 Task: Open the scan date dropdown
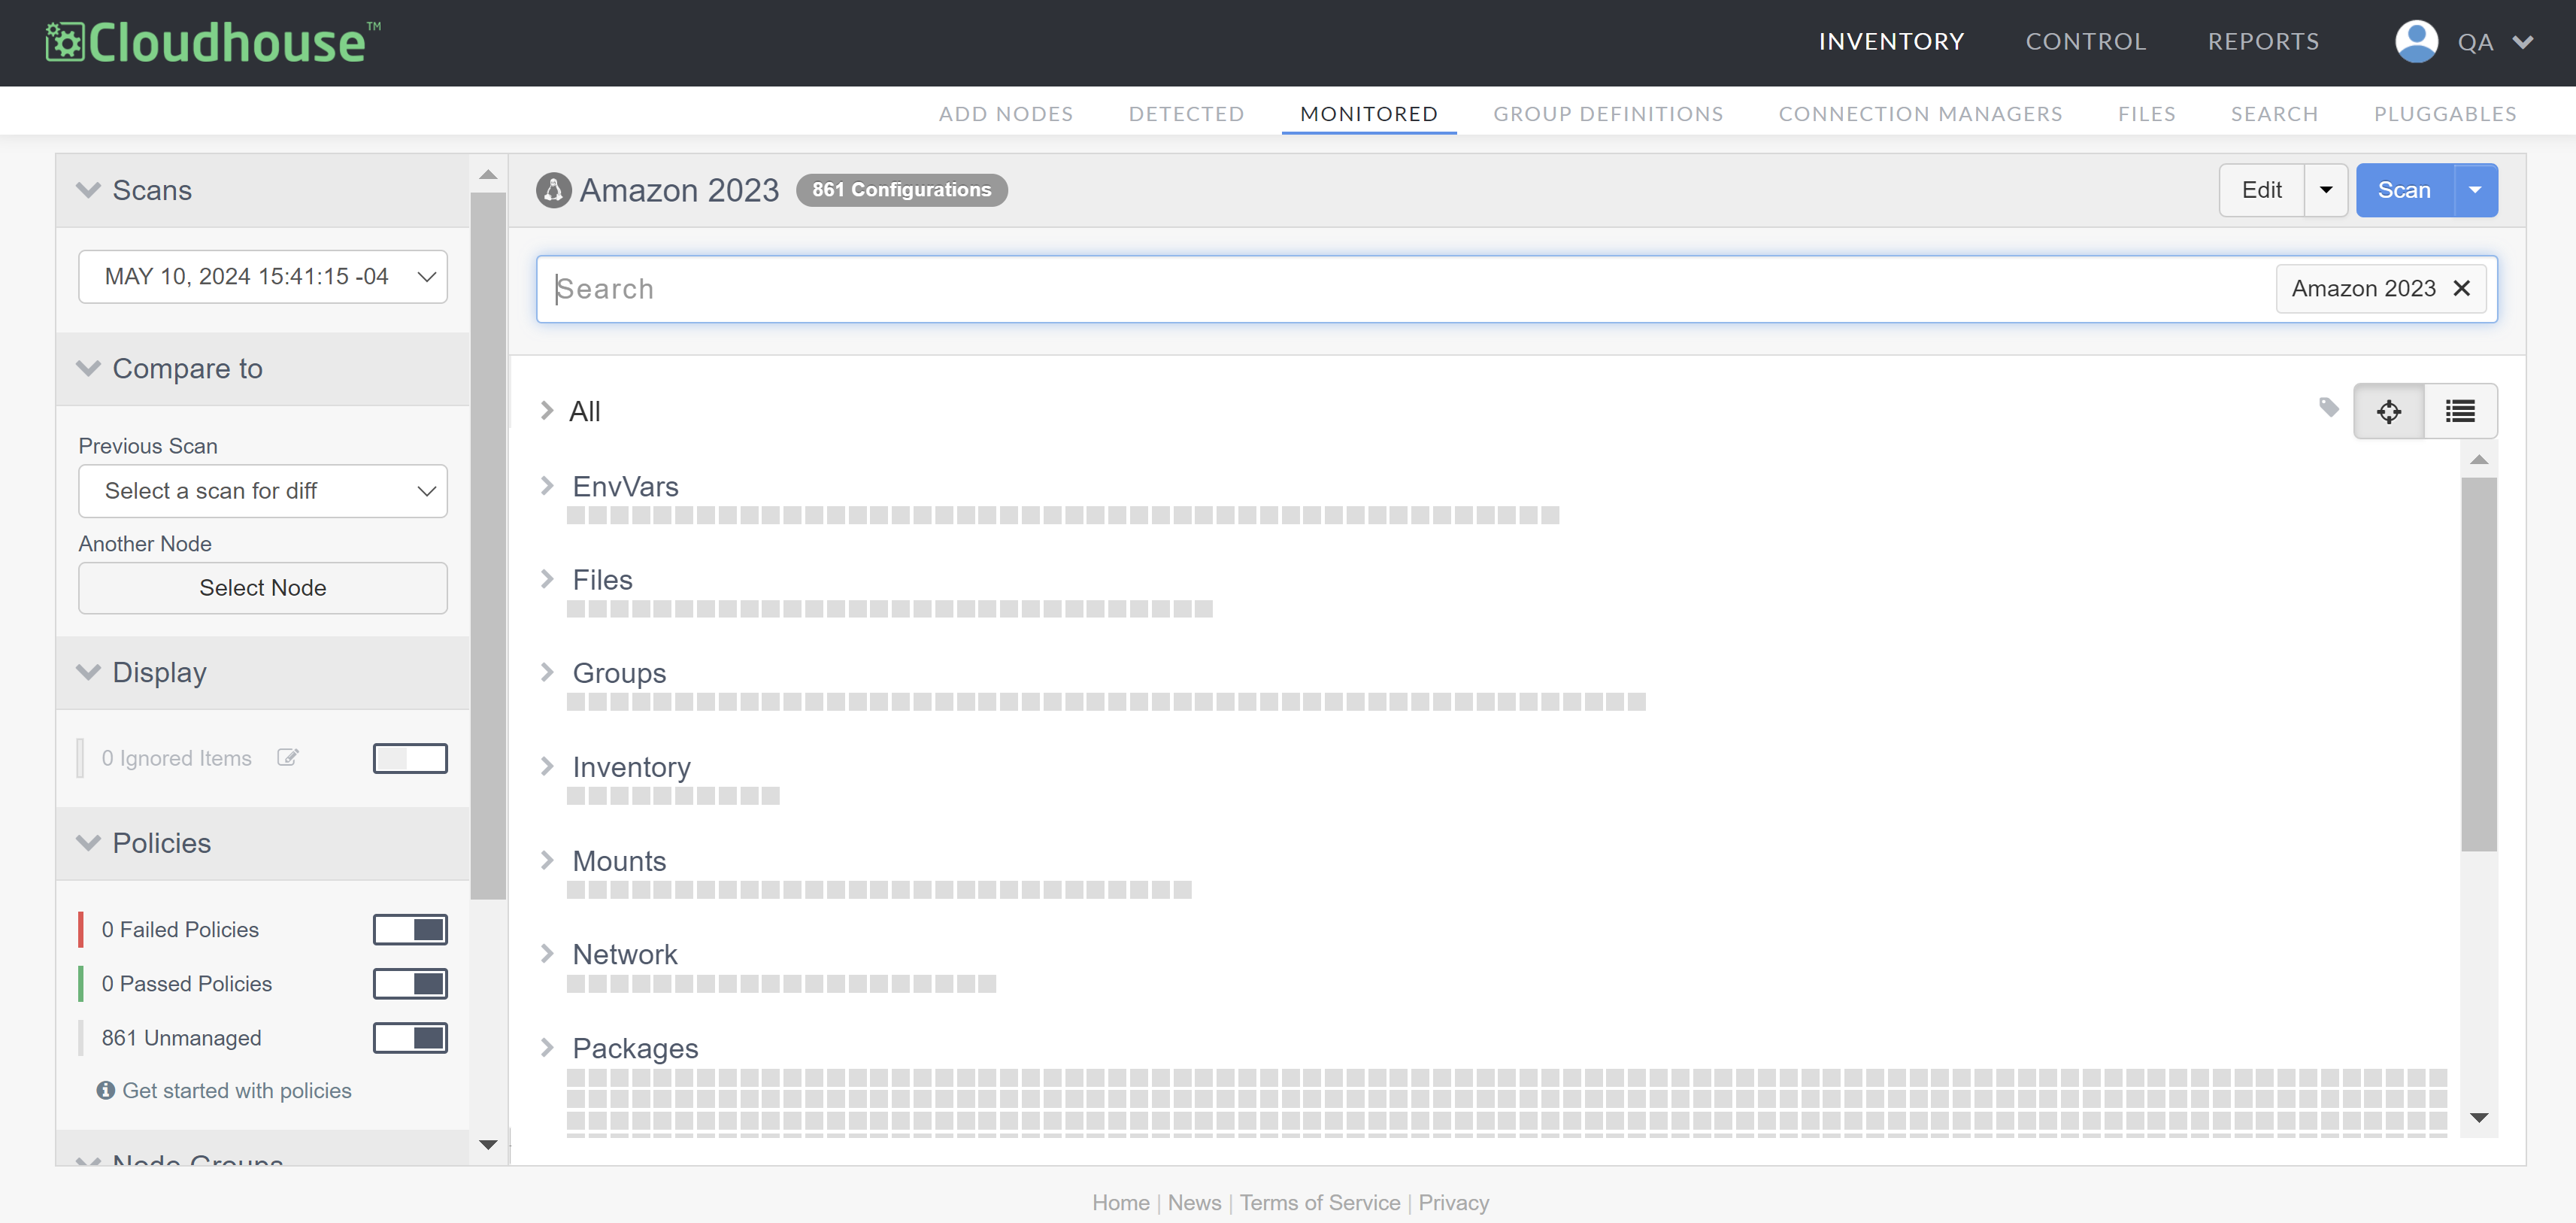[263, 276]
